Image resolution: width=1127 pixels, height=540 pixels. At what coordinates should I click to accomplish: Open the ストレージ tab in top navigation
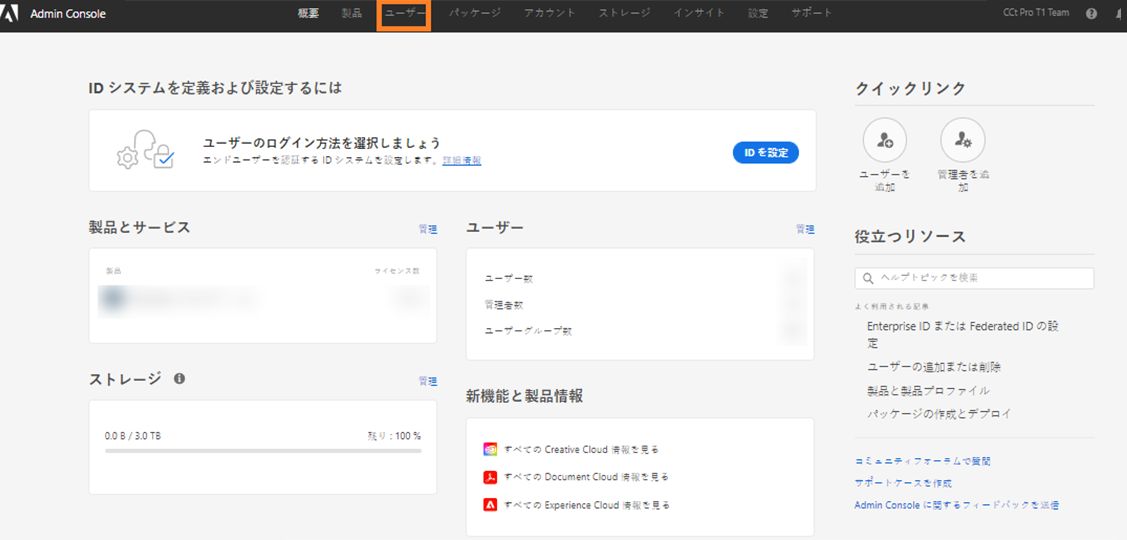coord(625,13)
